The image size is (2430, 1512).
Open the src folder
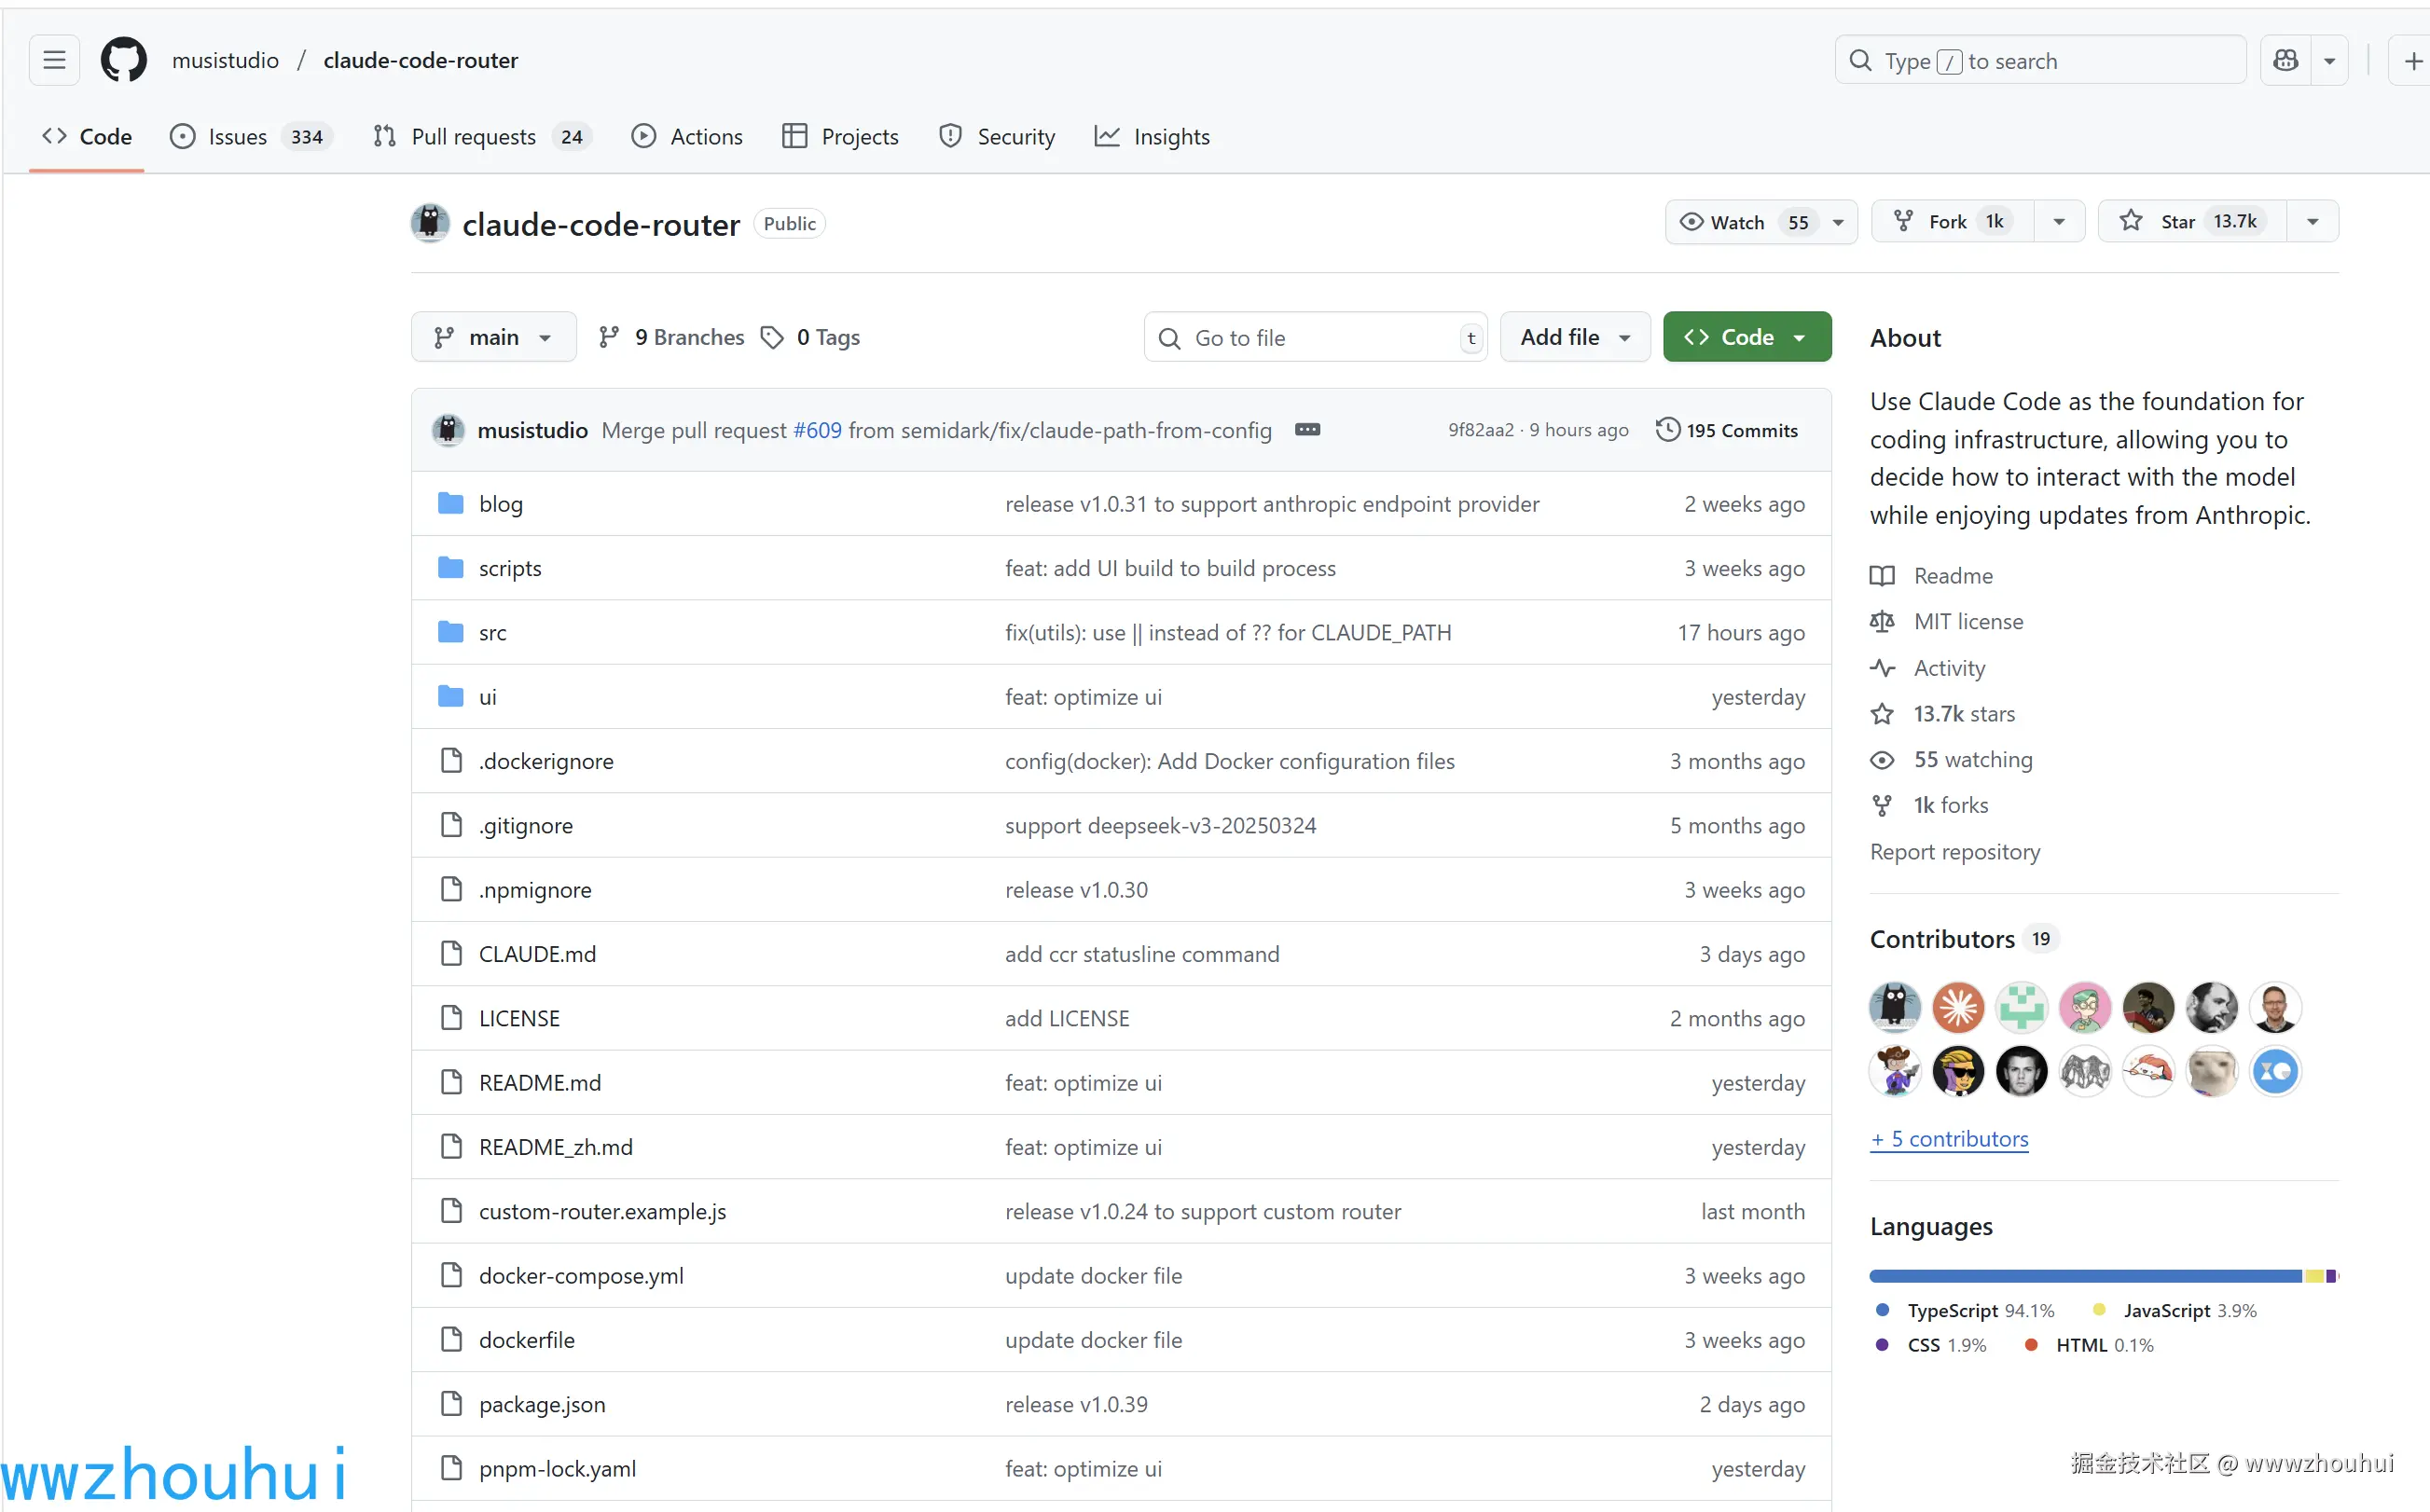493,633
